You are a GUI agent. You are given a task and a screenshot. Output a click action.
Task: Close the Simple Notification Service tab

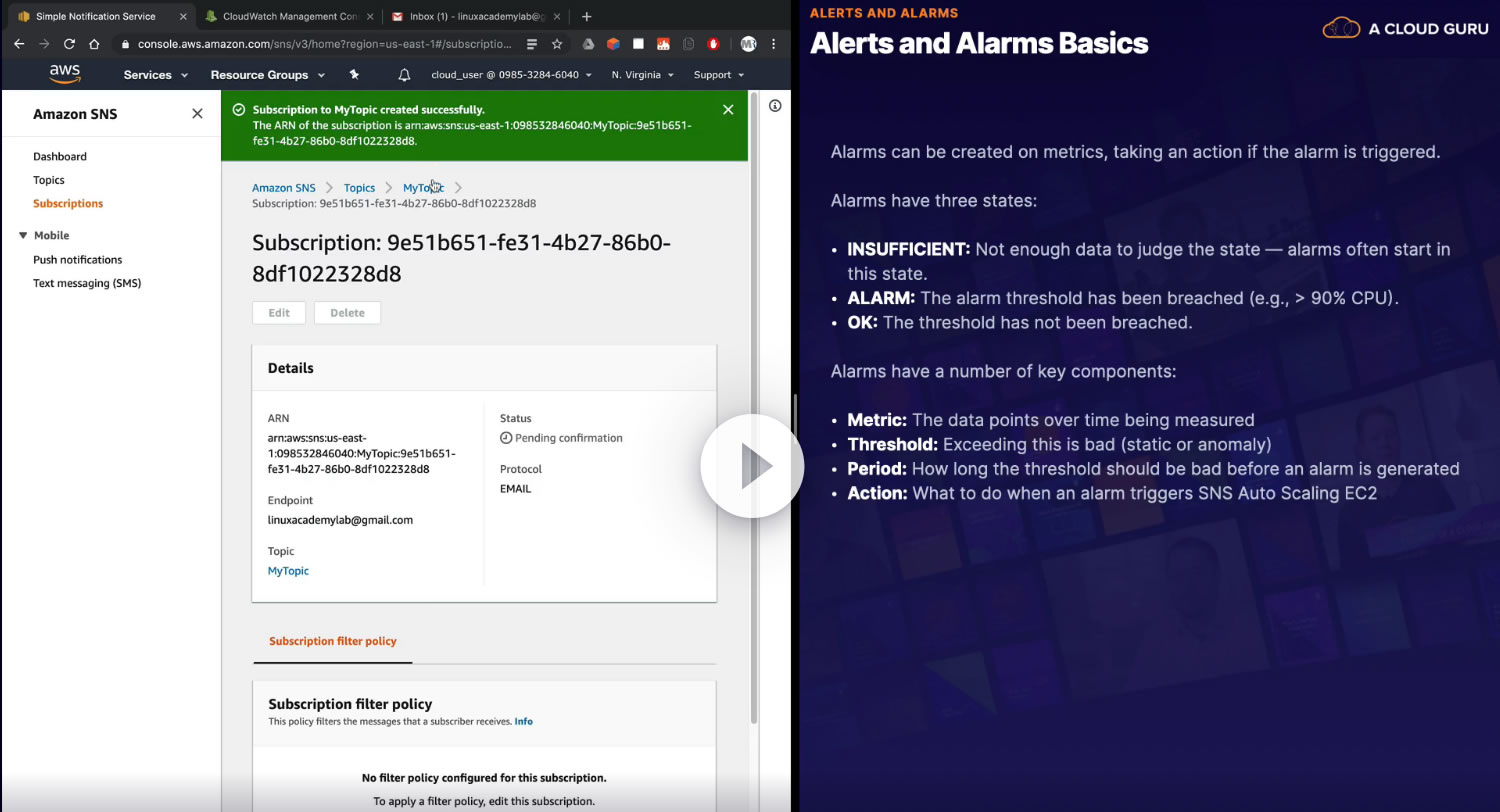pyautogui.click(x=183, y=16)
